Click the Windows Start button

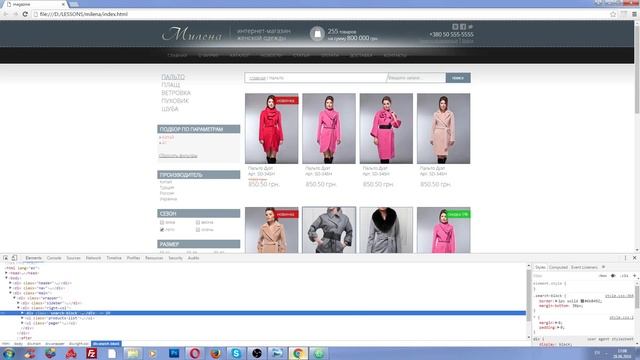9,353
